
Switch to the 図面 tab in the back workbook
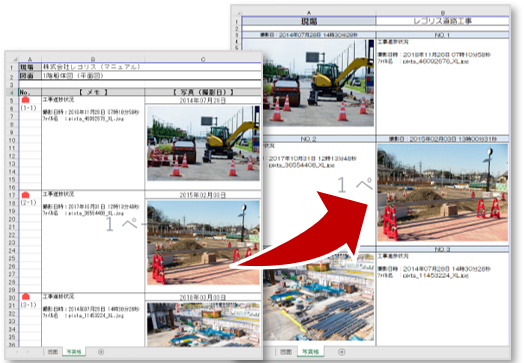click(x=286, y=352)
